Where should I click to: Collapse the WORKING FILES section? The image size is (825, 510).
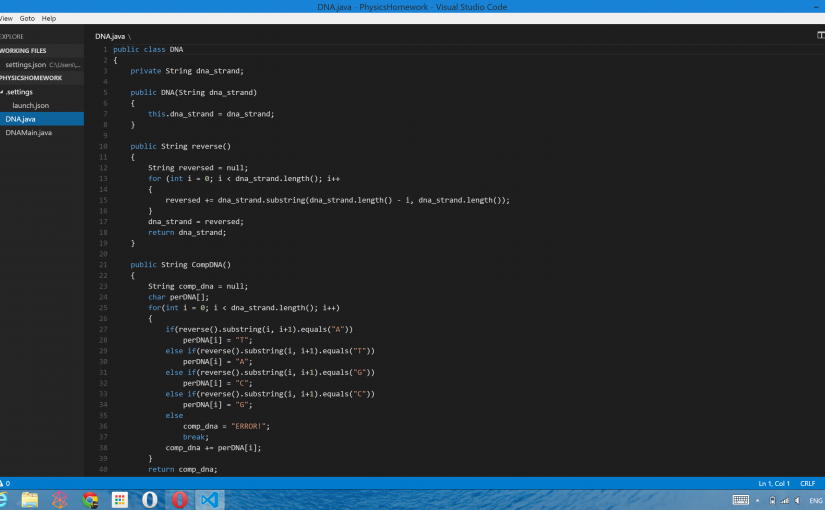coord(24,50)
